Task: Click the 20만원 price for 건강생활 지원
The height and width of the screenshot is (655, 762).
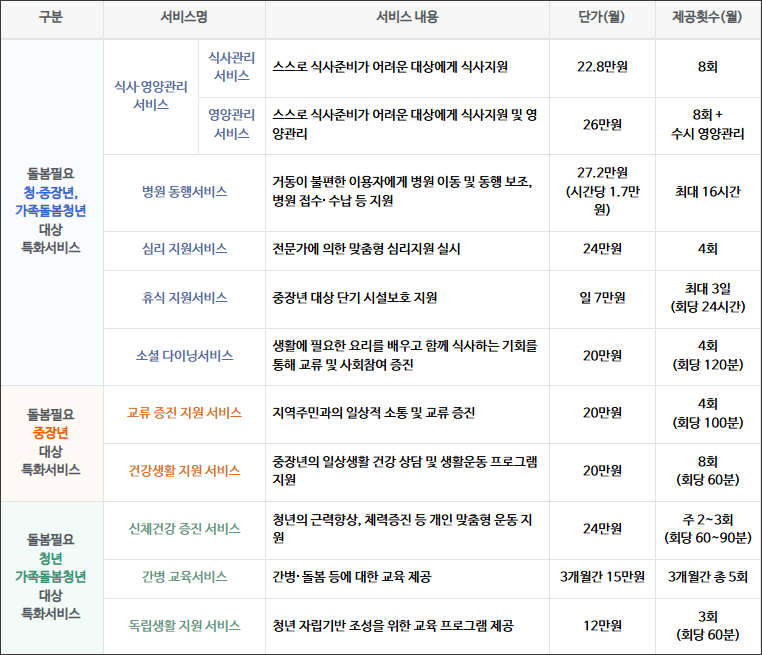Action: coord(602,471)
